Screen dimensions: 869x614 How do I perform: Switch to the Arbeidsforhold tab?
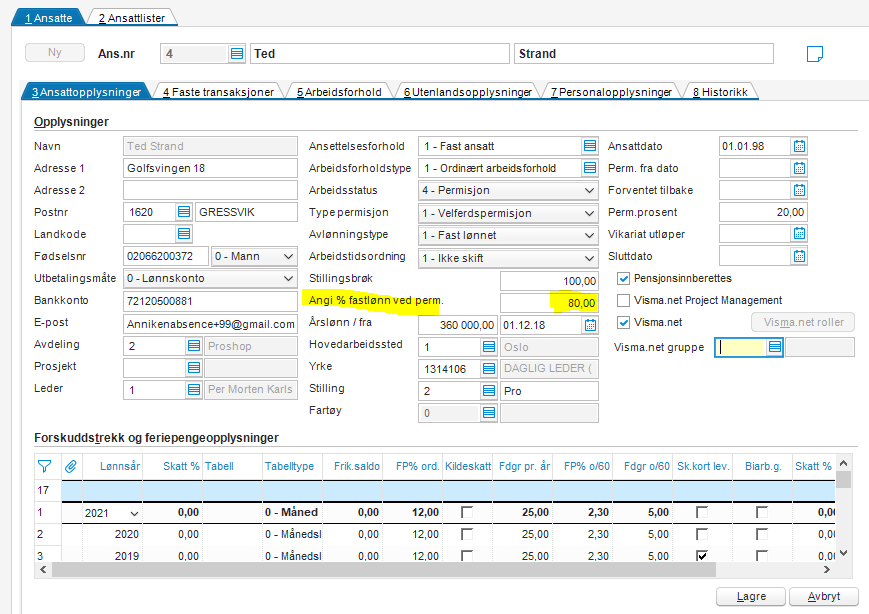pyautogui.click(x=338, y=92)
